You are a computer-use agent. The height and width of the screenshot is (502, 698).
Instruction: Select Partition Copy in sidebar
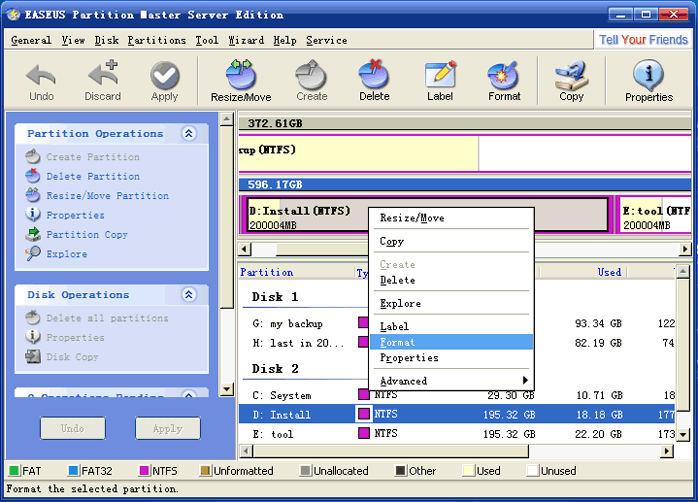77,234
